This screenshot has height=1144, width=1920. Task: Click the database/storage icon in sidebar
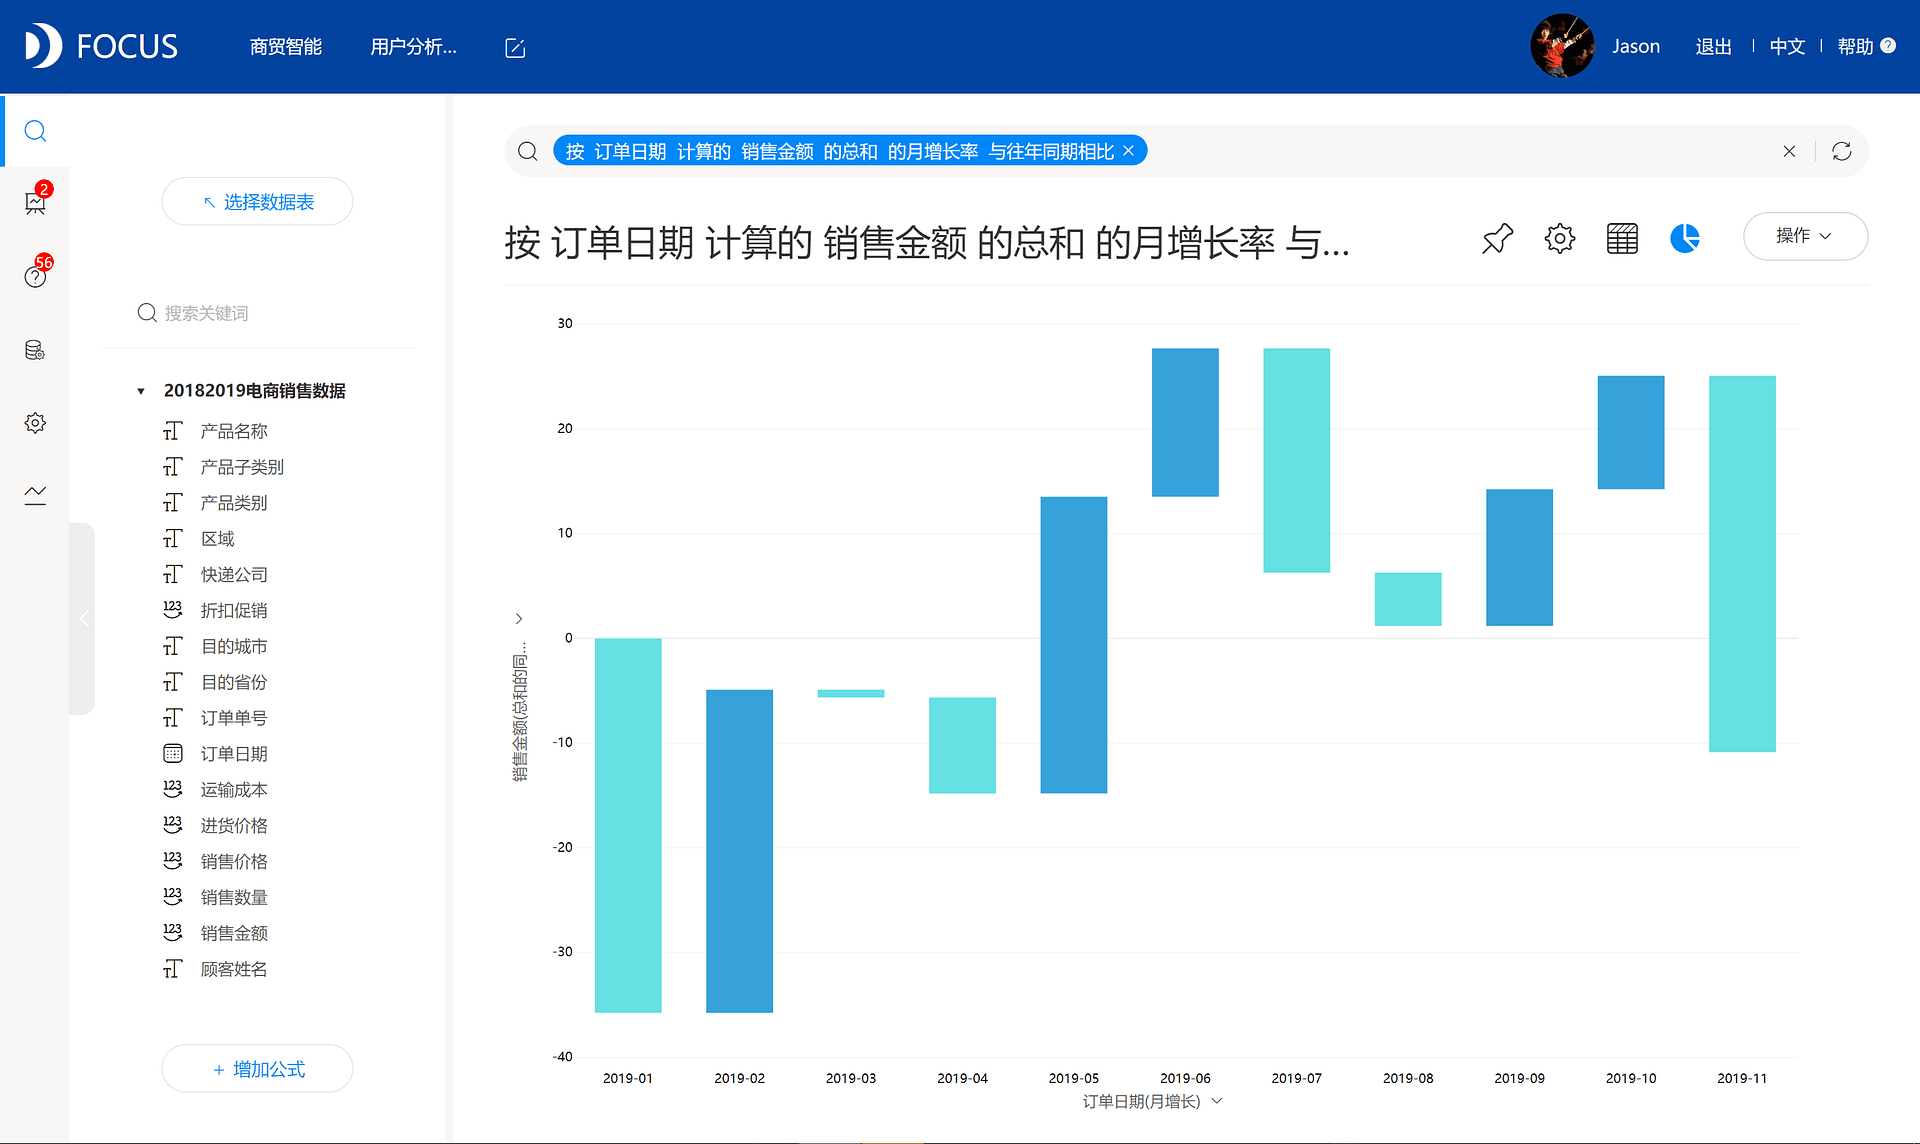[x=35, y=349]
